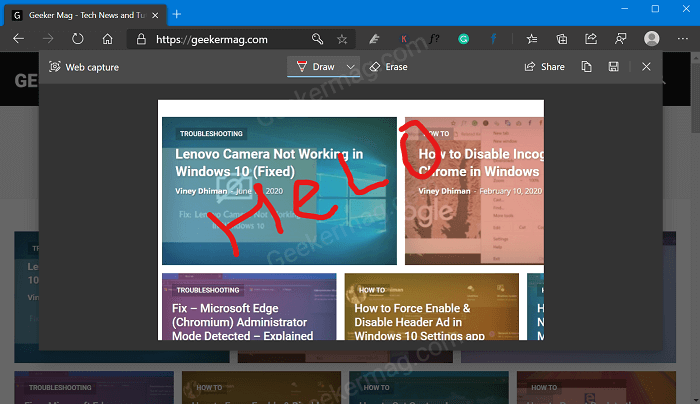Click the key icon in address bar
The width and height of the screenshot is (700, 404).
(317, 39)
